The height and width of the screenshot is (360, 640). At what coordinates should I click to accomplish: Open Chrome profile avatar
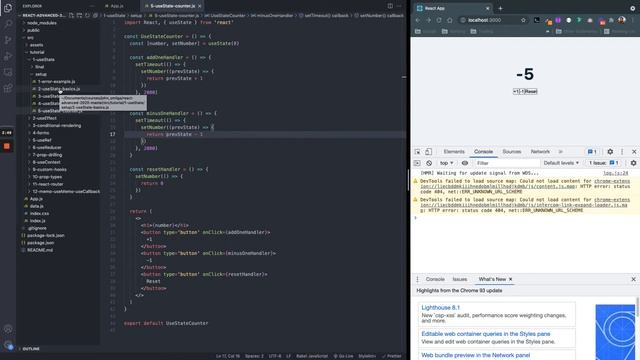[622, 20]
